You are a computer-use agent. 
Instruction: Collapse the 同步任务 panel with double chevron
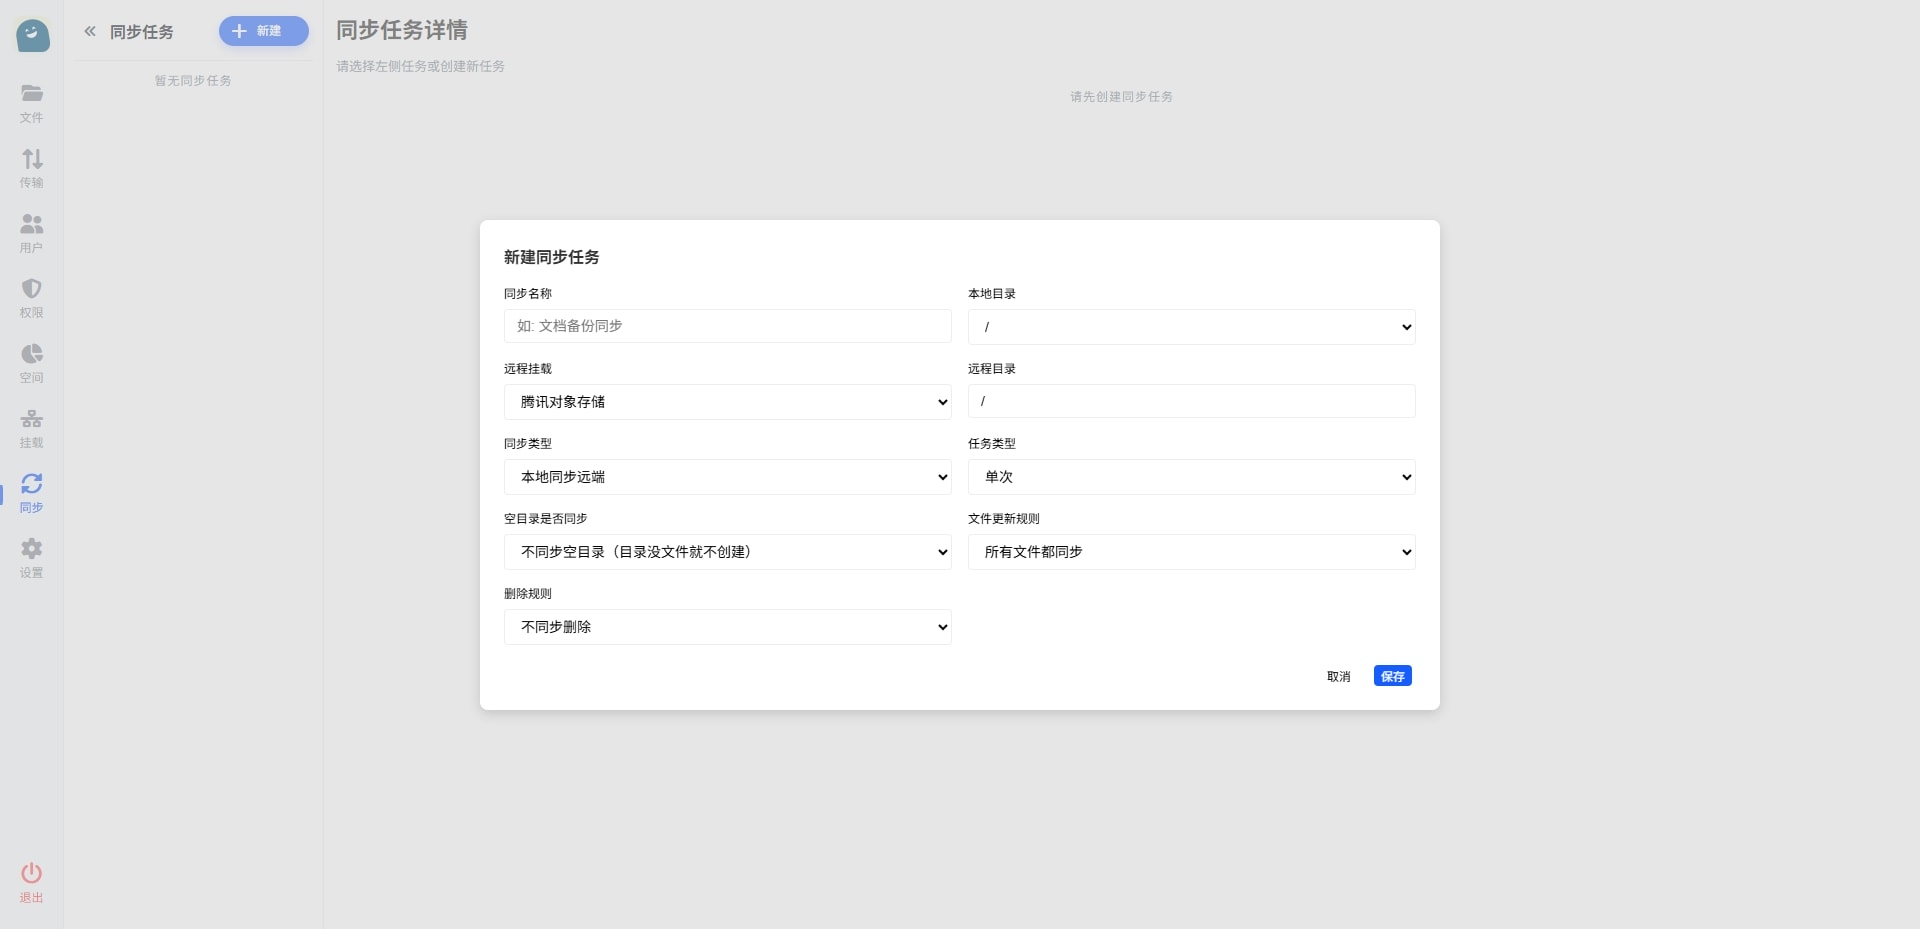(x=90, y=32)
